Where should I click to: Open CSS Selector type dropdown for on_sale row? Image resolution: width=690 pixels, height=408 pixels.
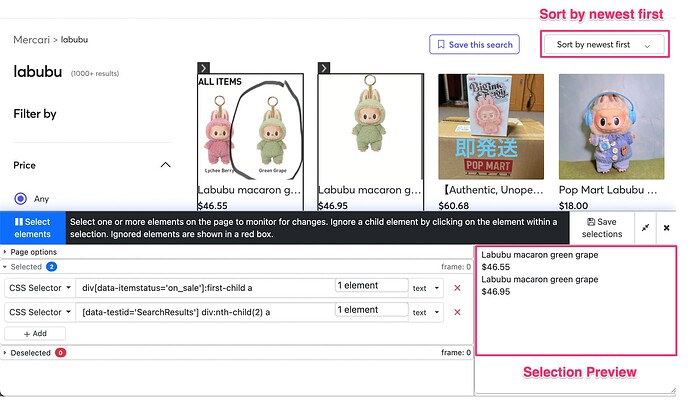coord(40,288)
